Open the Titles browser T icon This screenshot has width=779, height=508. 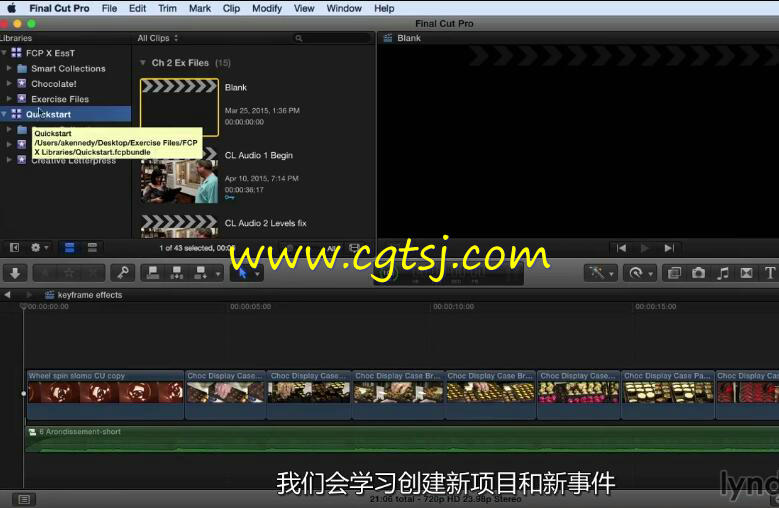pos(770,273)
